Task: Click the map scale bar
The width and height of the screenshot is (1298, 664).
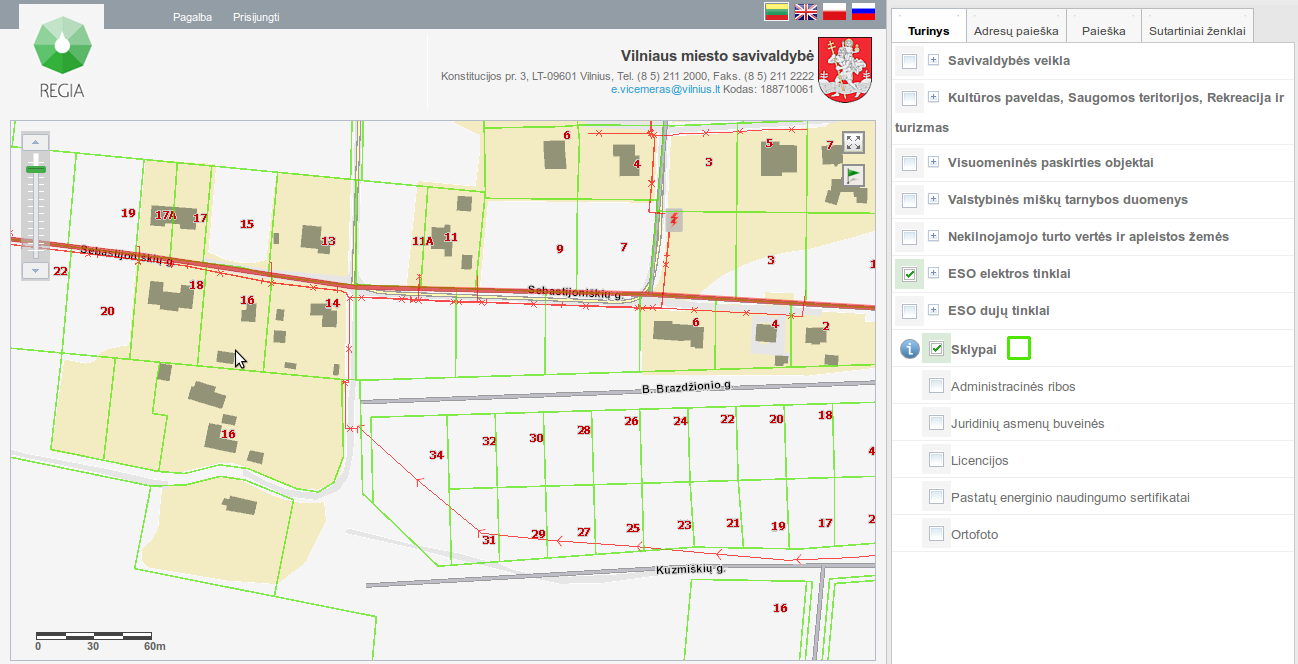Action: click(94, 635)
